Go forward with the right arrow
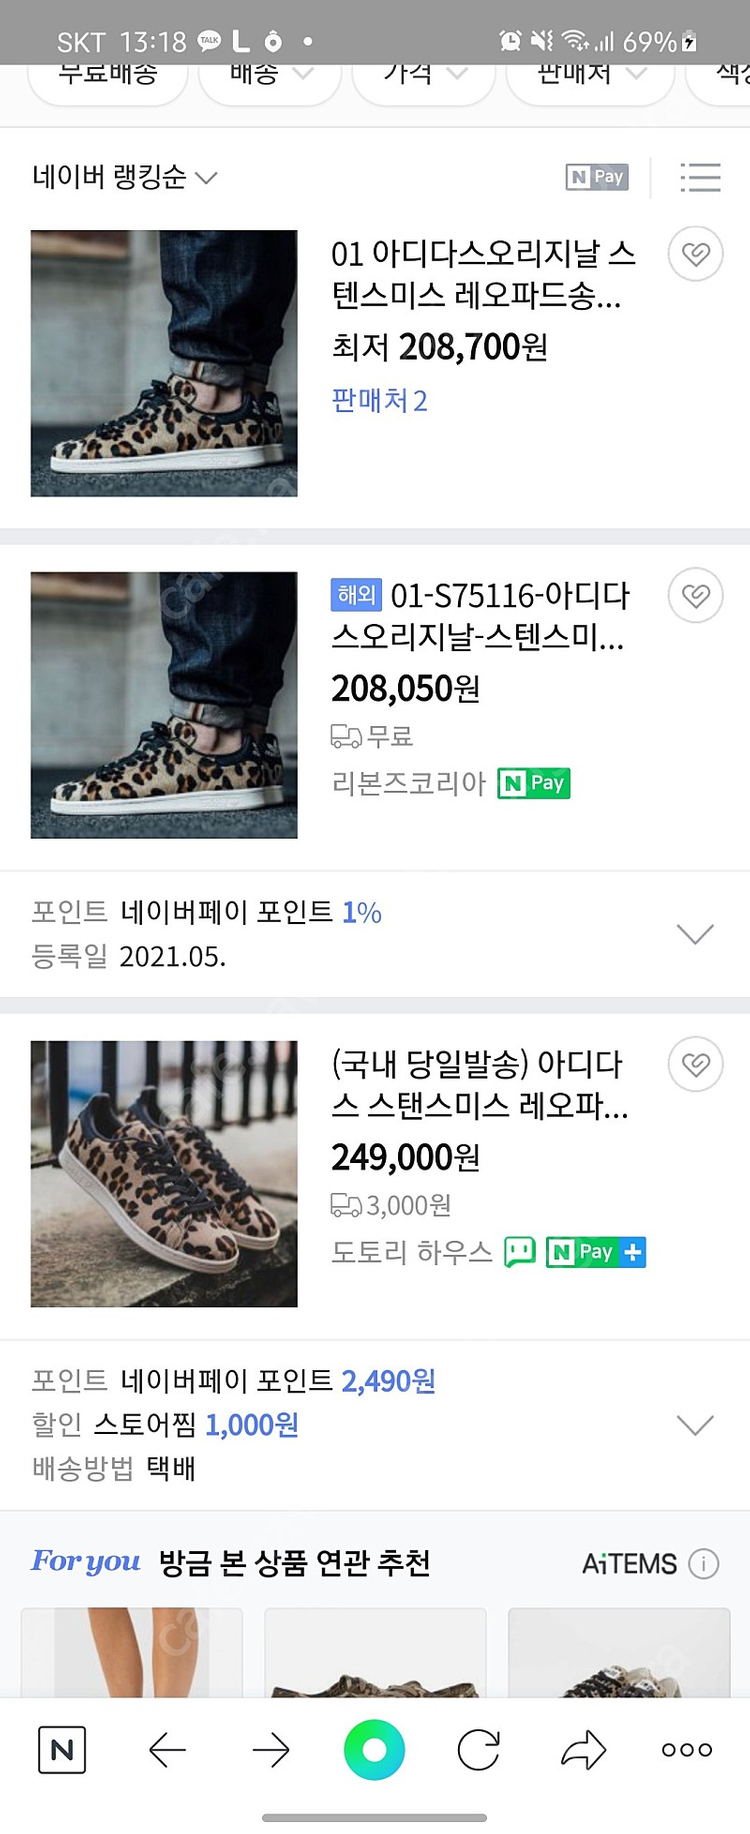Image resolution: width=750 pixels, height=1834 pixels. [x=270, y=1750]
